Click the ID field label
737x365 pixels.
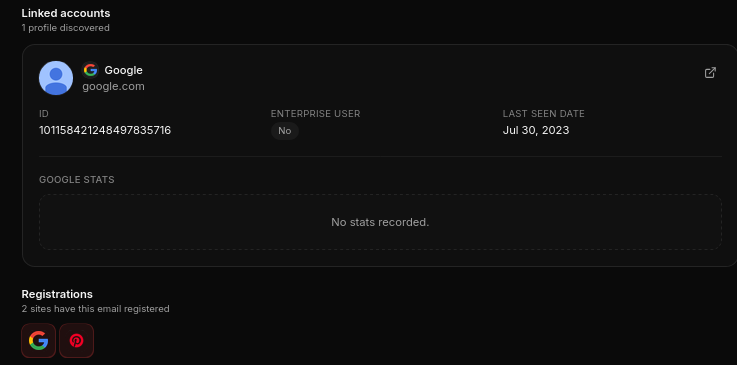(x=44, y=114)
